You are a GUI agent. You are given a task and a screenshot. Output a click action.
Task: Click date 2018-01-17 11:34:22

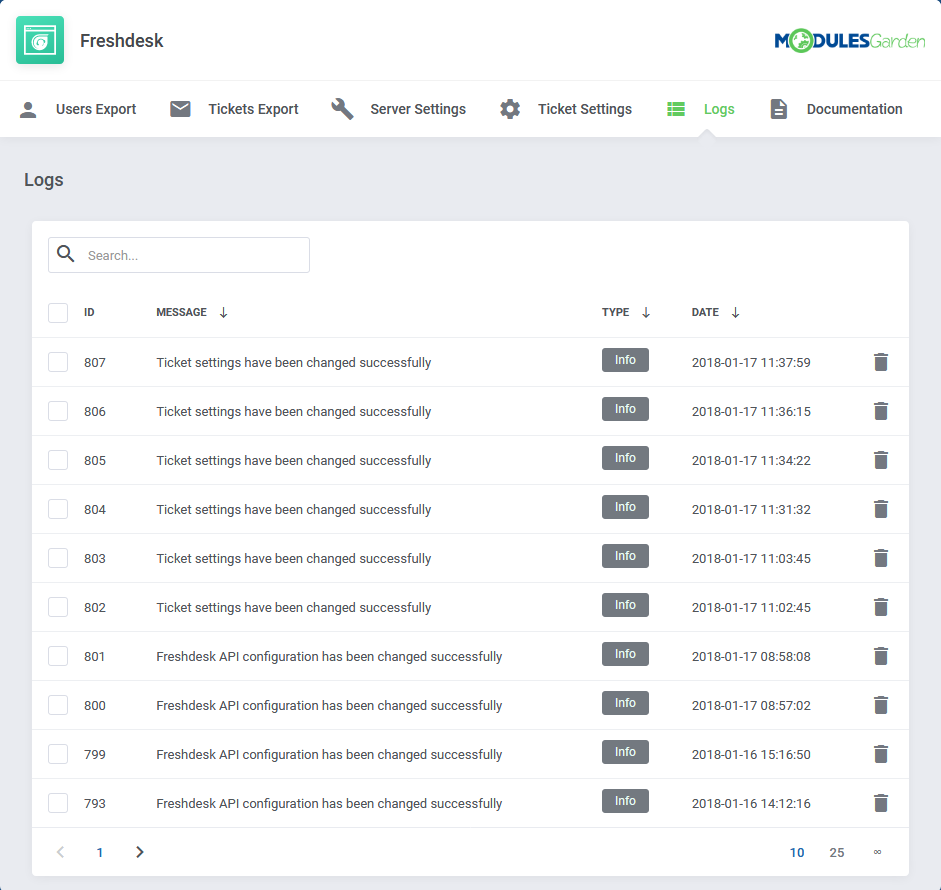click(x=751, y=461)
